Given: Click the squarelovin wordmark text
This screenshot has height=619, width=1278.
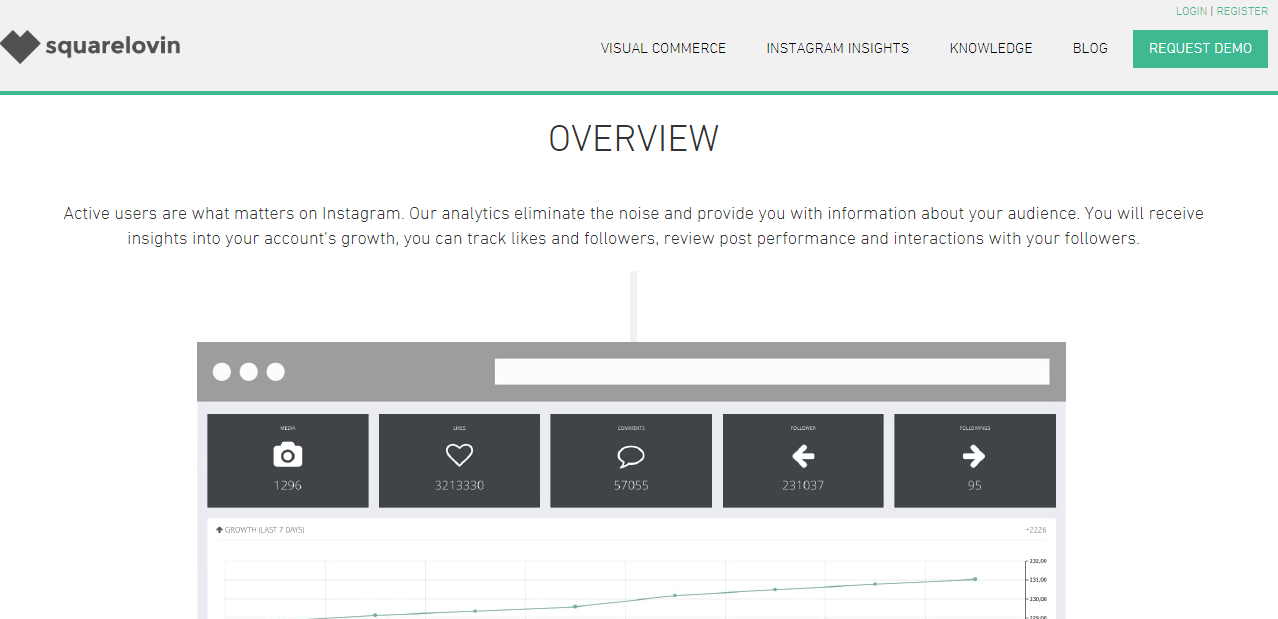Looking at the screenshot, I should tap(113, 46).
